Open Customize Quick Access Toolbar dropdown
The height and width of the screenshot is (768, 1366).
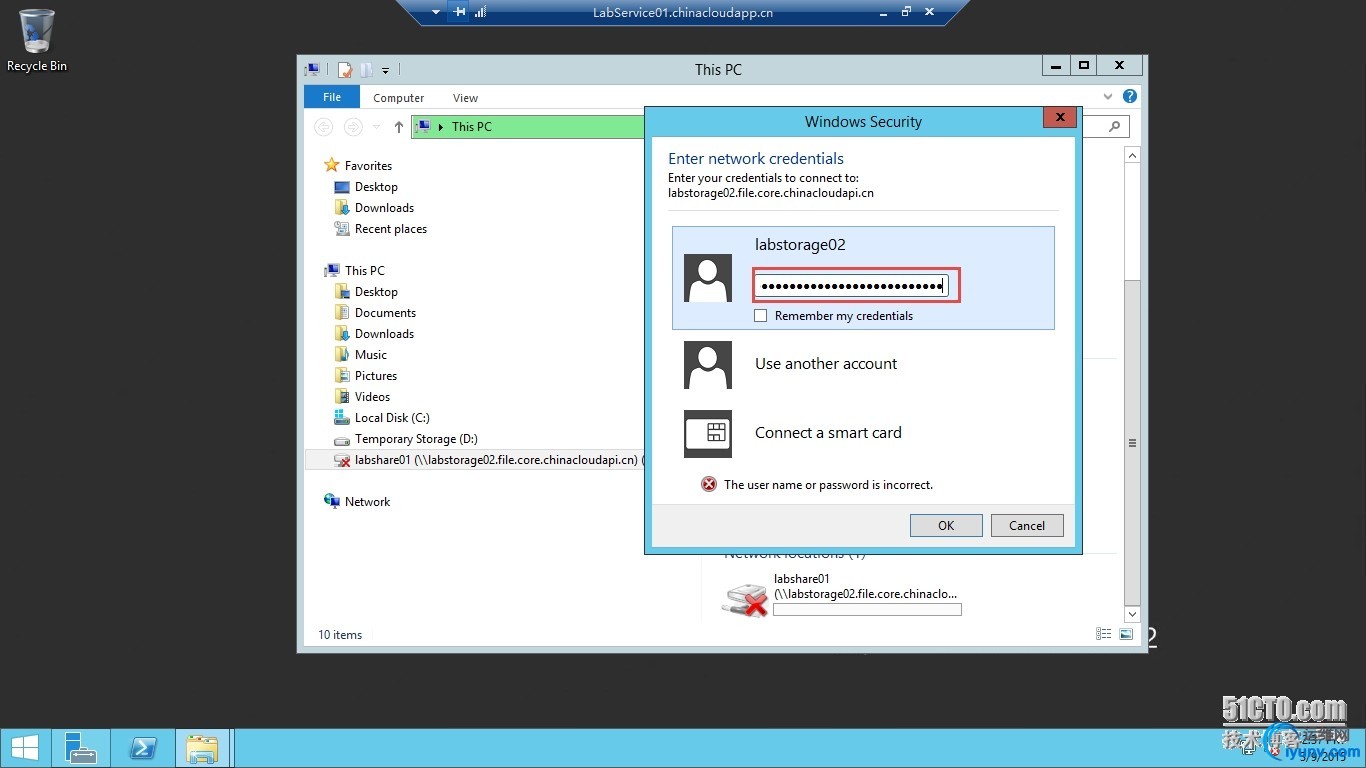click(385, 70)
